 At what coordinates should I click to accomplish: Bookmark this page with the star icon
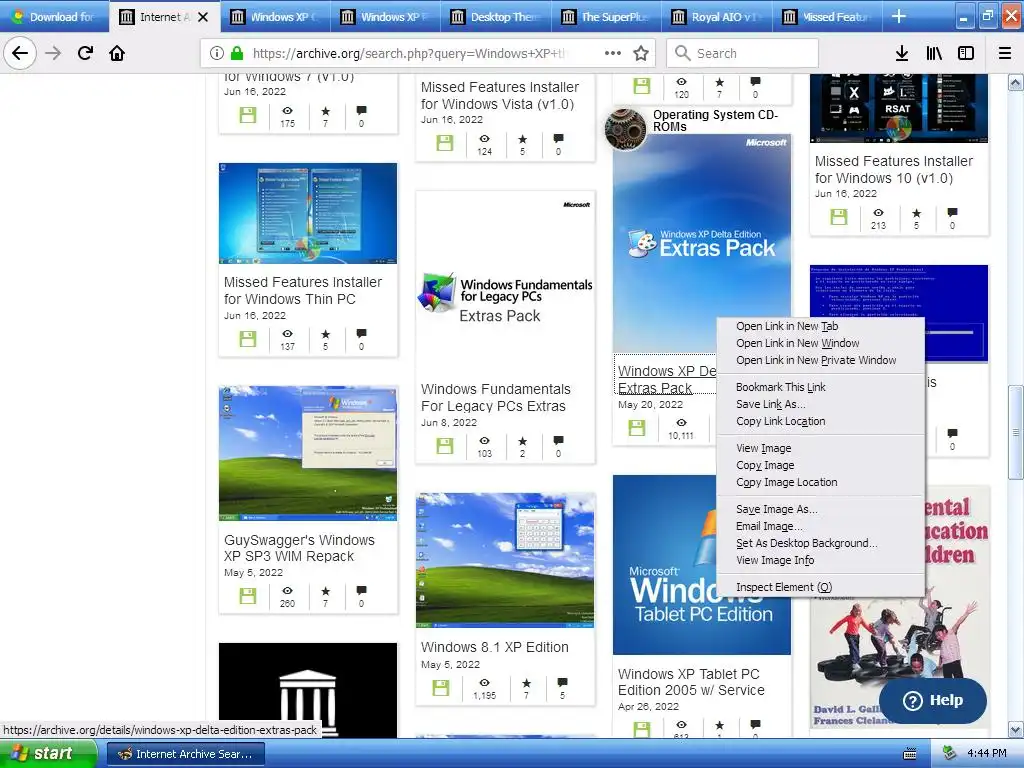pyautogui.click(x=641, y=53)
